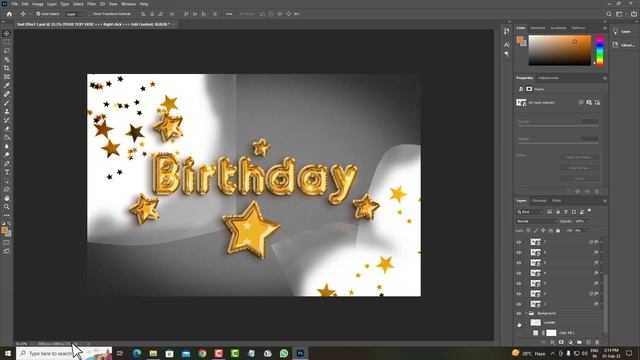Select the Blur tool
This screenshot has width=640, height=360.
click(7, 146)
